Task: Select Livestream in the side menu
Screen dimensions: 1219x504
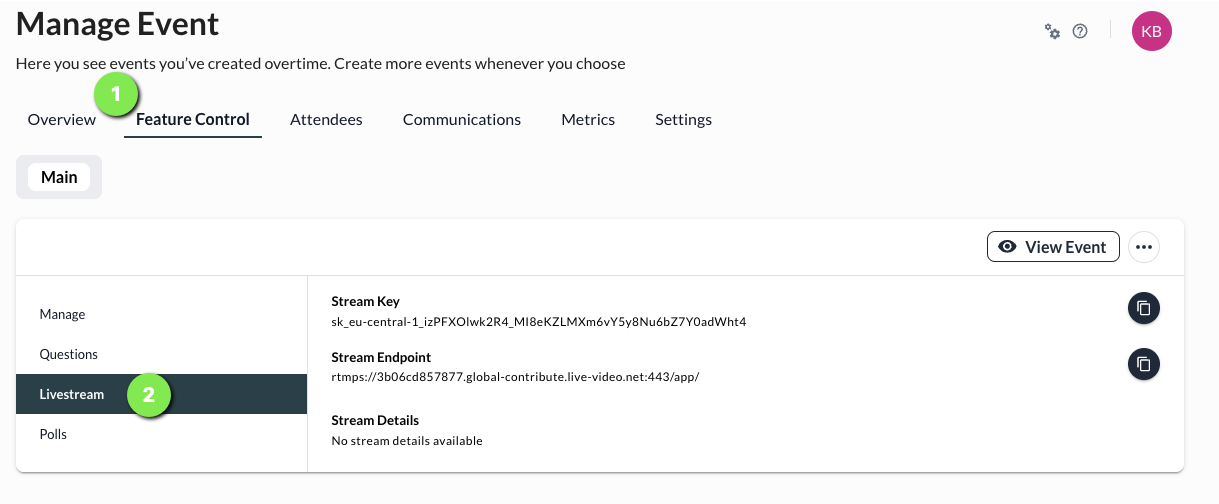Action: 72,394
